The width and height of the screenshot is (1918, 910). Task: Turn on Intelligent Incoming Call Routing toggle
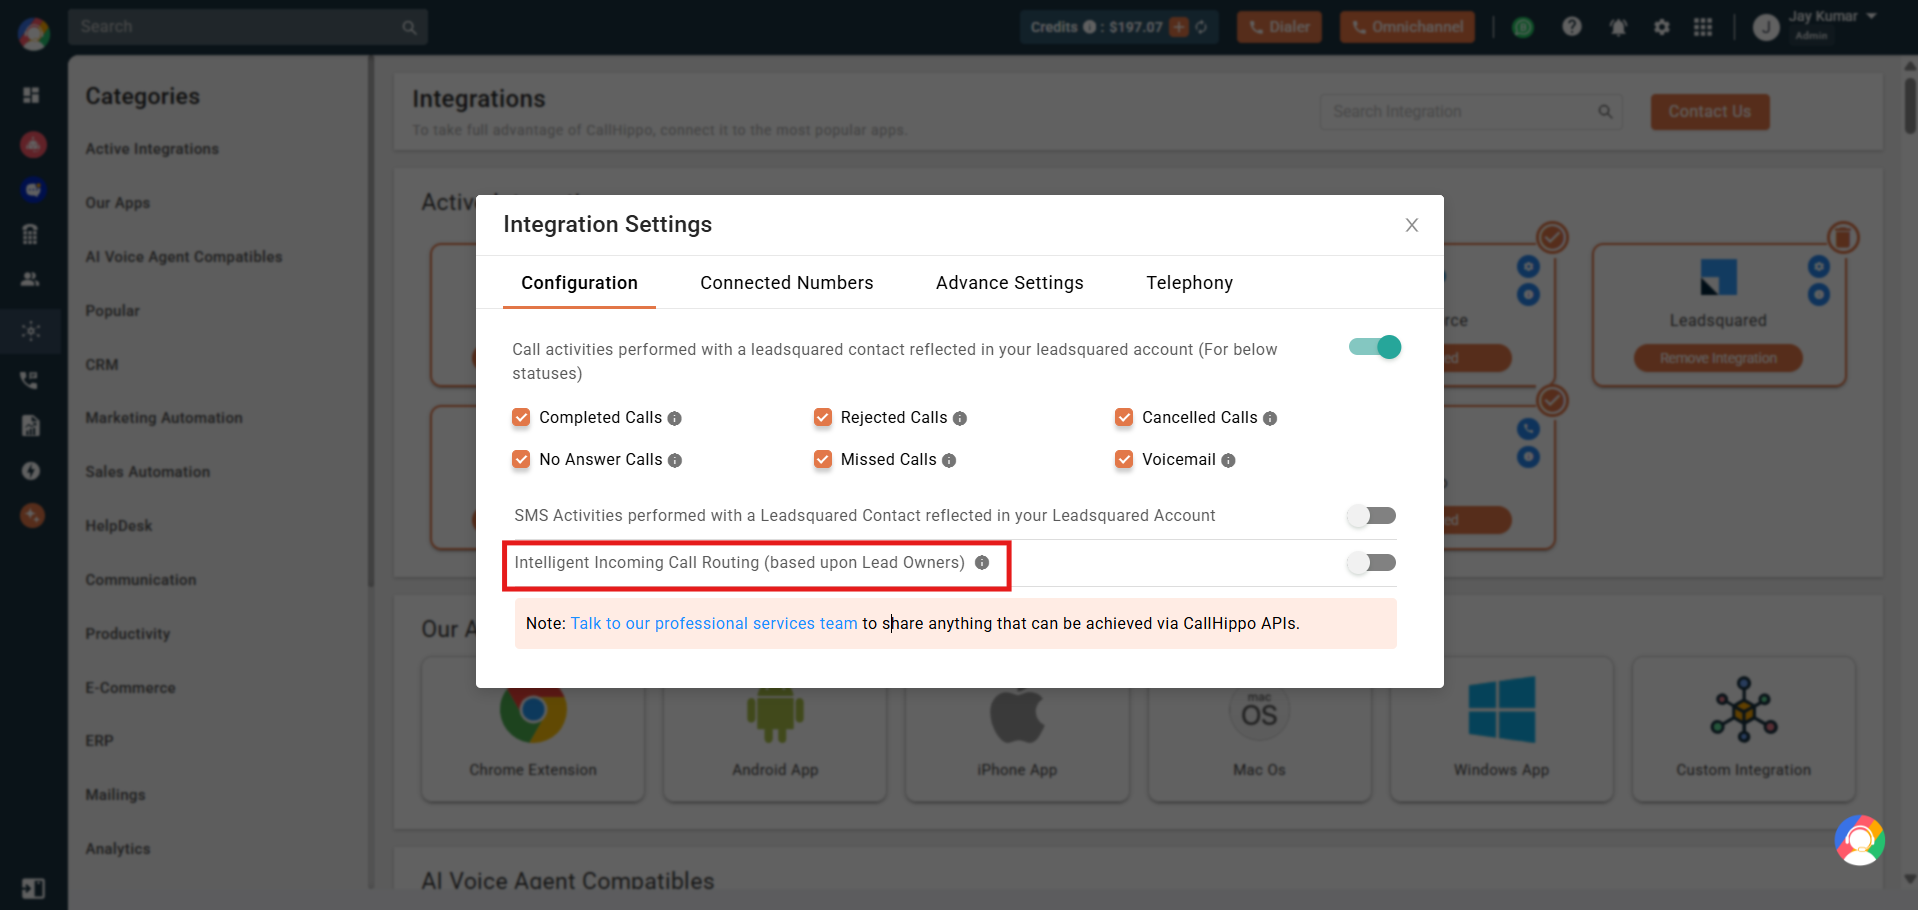1371,563
